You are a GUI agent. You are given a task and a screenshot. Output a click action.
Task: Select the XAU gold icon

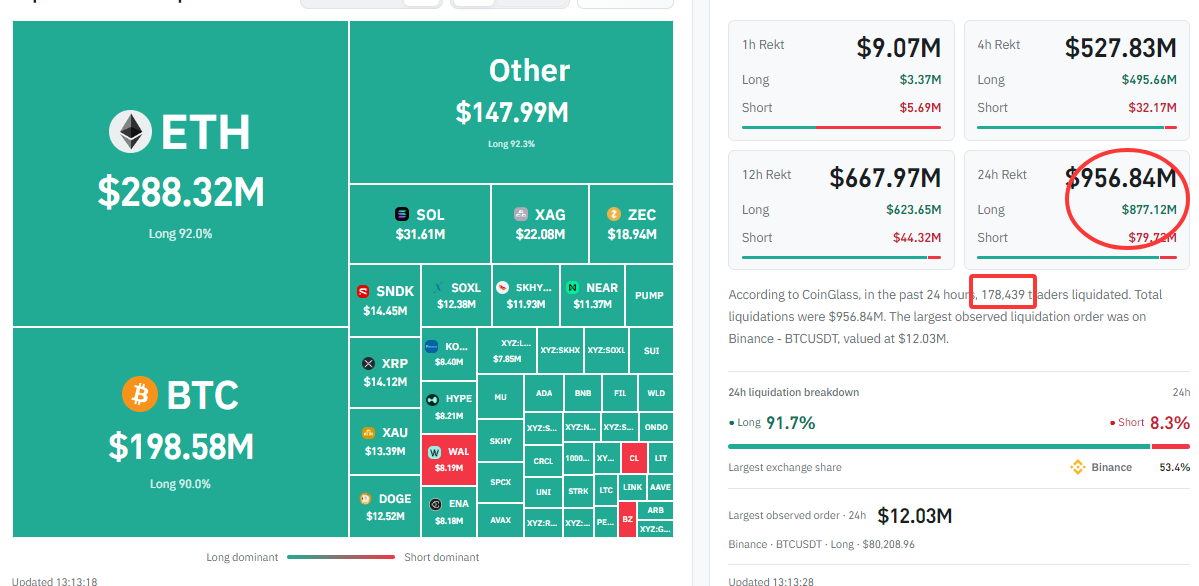[369, 433]
